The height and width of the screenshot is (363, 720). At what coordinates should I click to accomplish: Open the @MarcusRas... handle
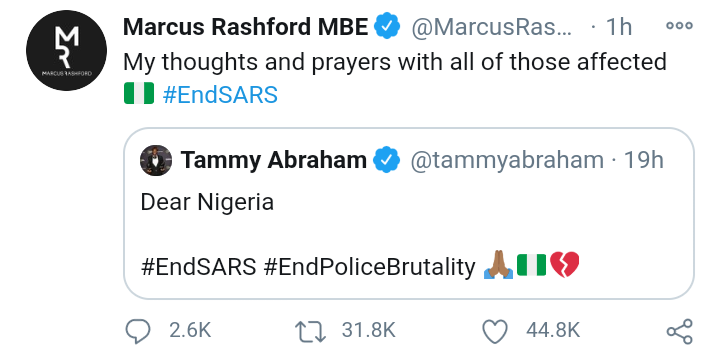coord(491,28)
